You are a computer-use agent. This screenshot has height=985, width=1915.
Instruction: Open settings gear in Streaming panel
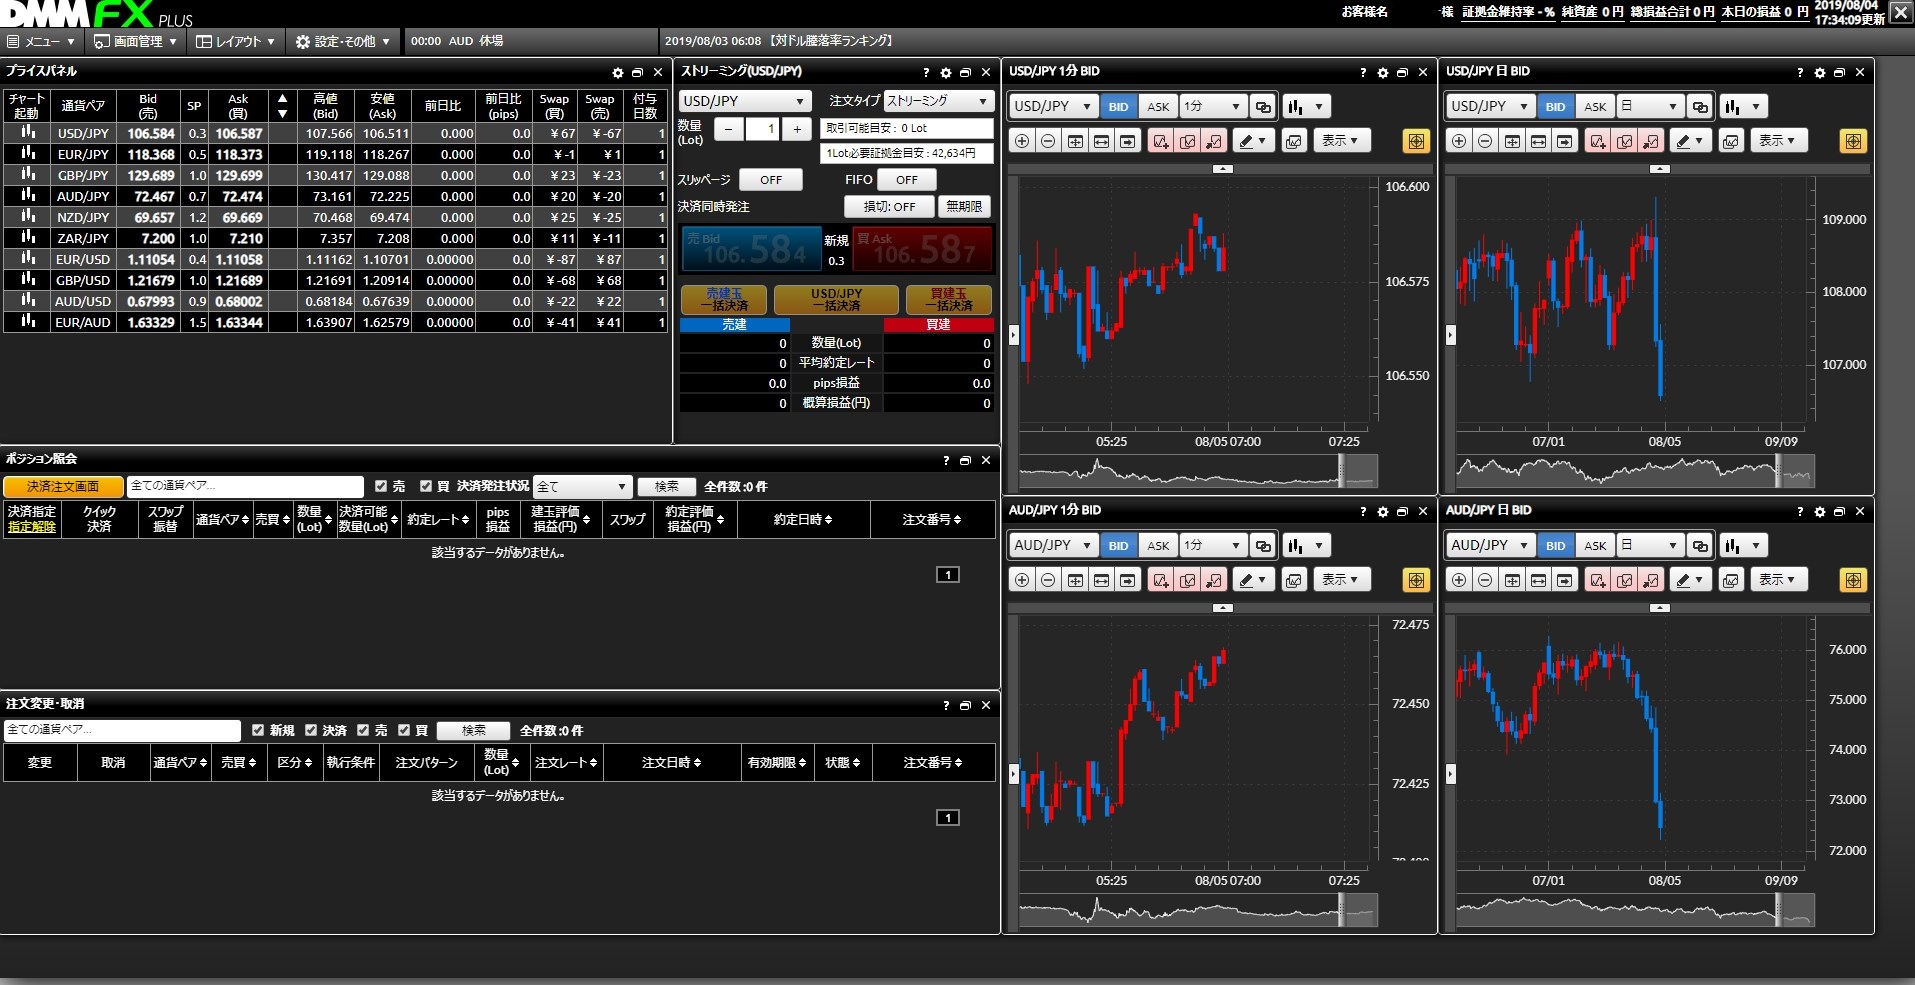coord(945,73)
